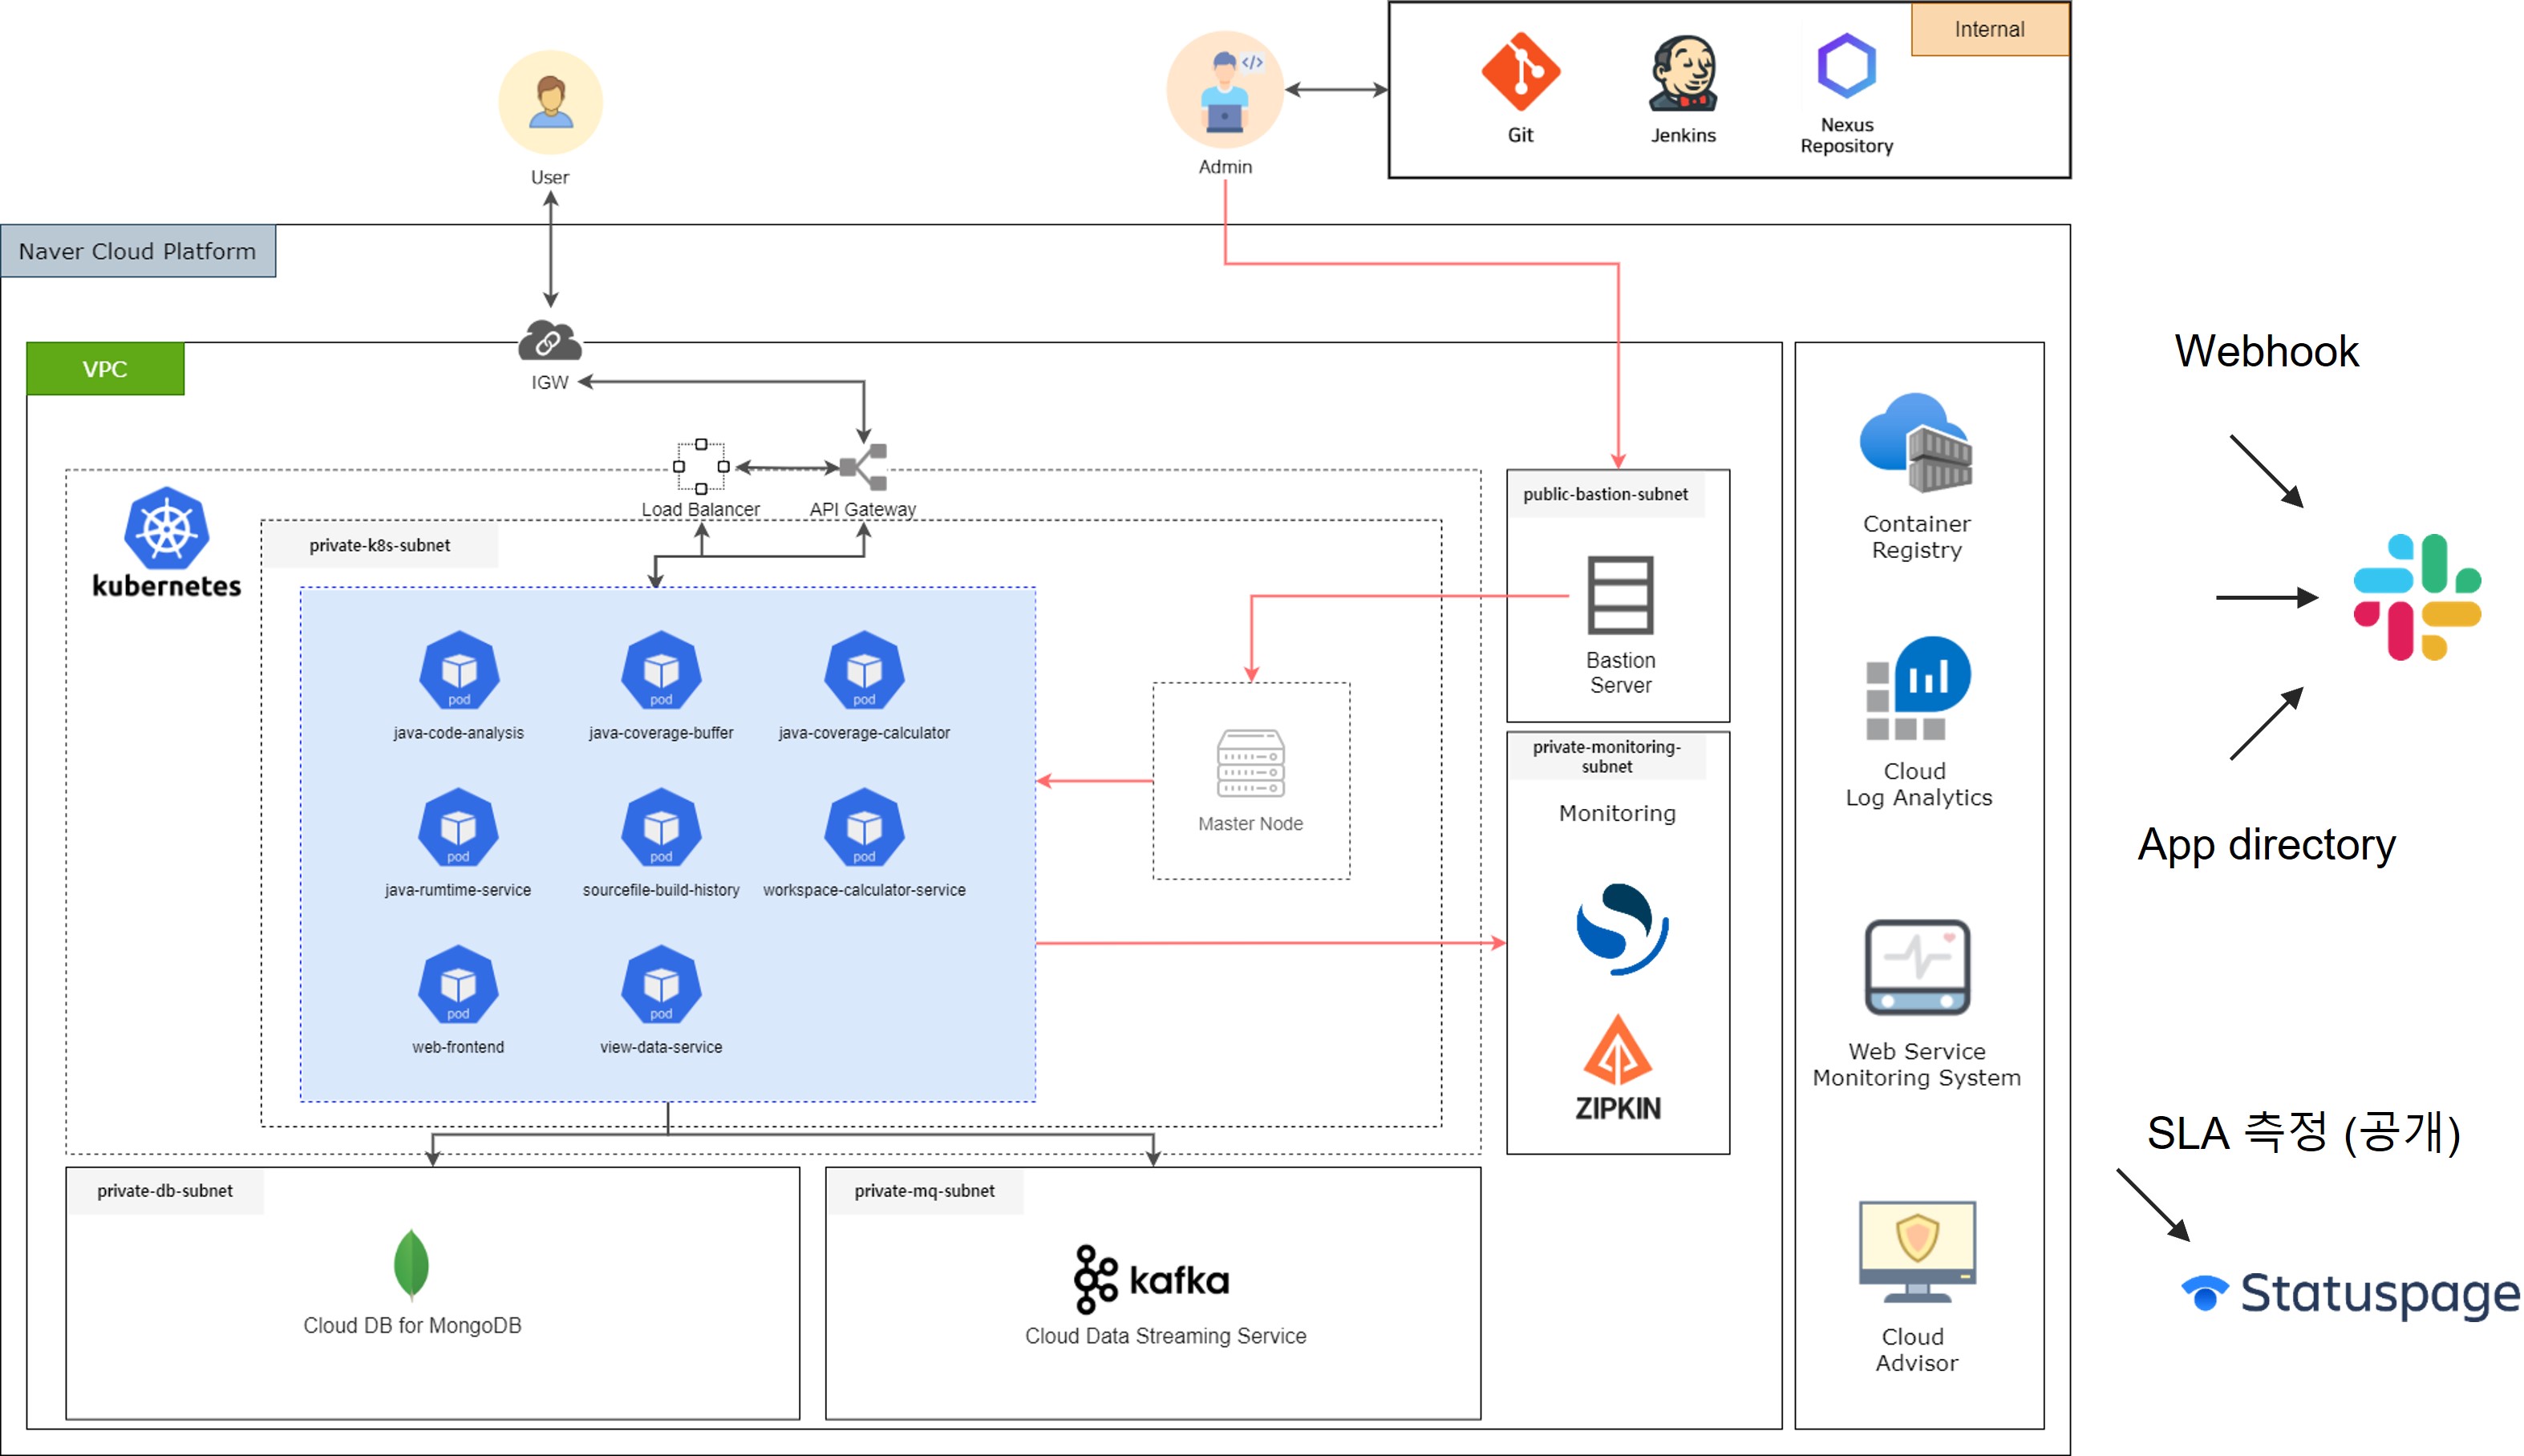Click the java-rumtime-service pod icon
The height and width of the screenshot is (1456, 2524).
[458, 827]
